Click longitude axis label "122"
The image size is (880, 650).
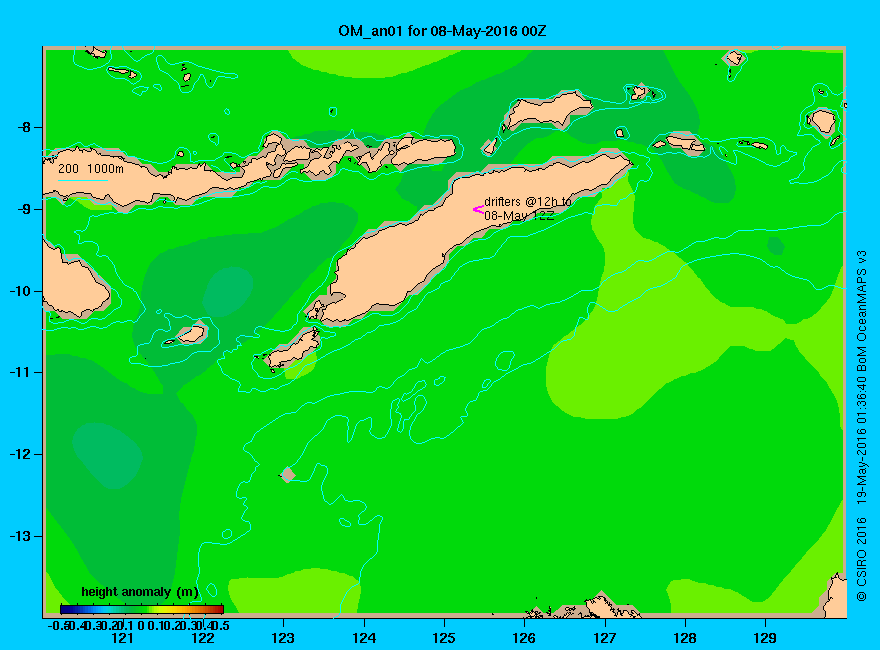[x=203, y=638]
